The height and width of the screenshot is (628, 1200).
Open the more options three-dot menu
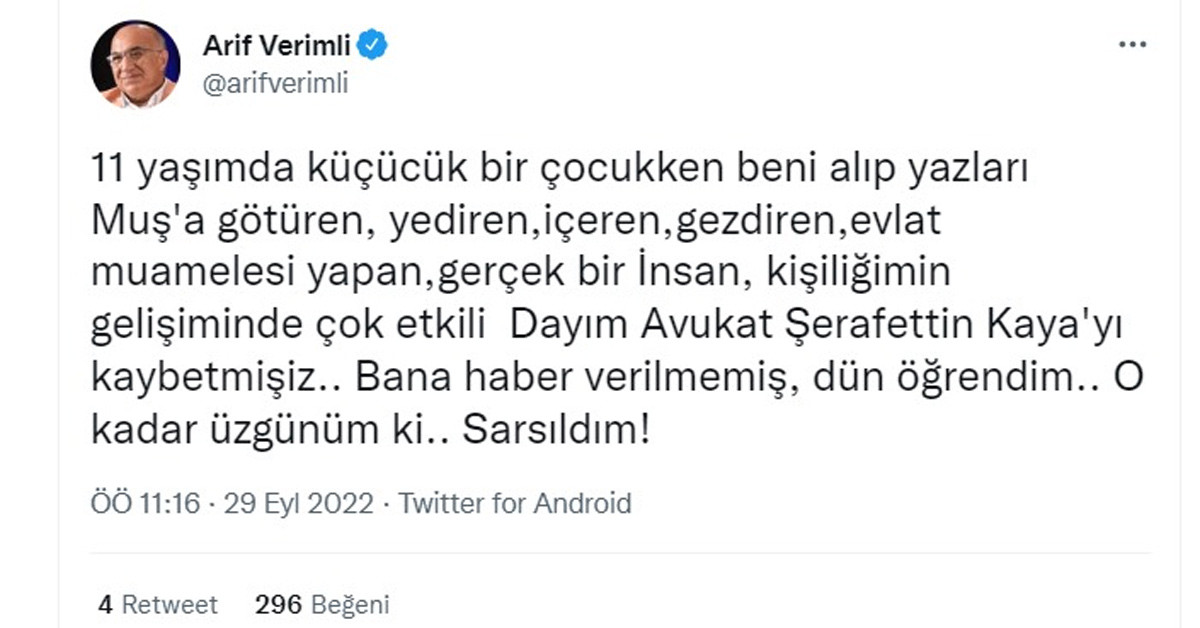(x=1131, y=46)
